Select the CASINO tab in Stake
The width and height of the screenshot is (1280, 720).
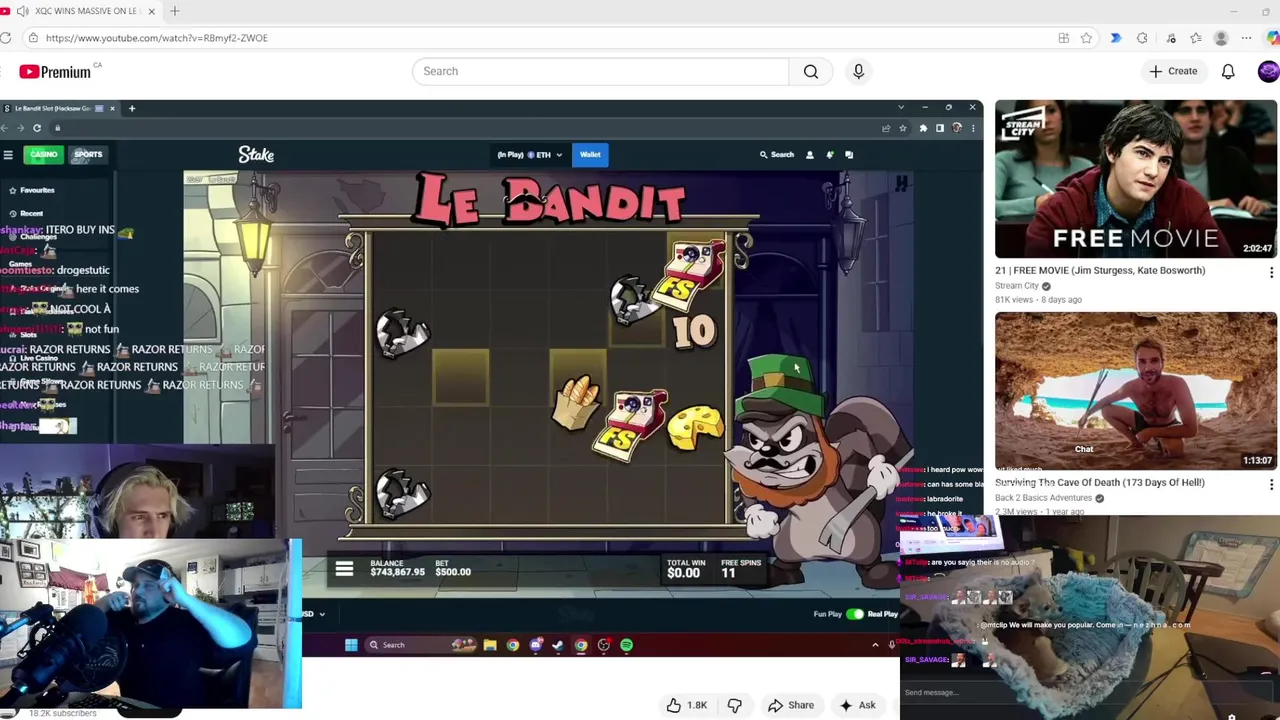(x=43, y=154)
